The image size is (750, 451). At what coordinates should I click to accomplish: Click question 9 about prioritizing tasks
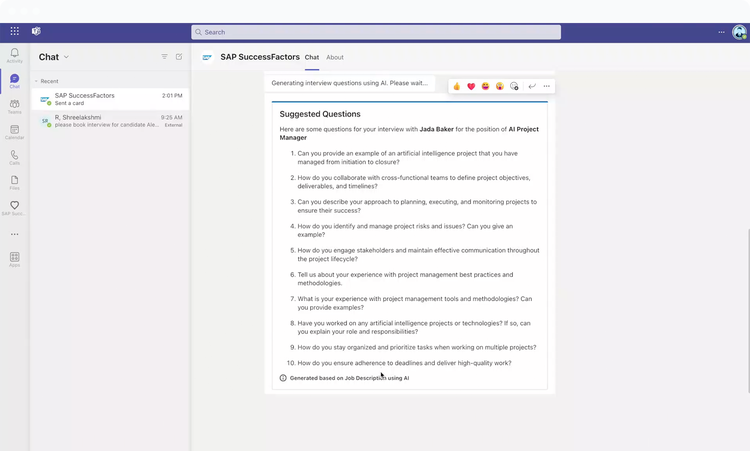tap(417, 347)
